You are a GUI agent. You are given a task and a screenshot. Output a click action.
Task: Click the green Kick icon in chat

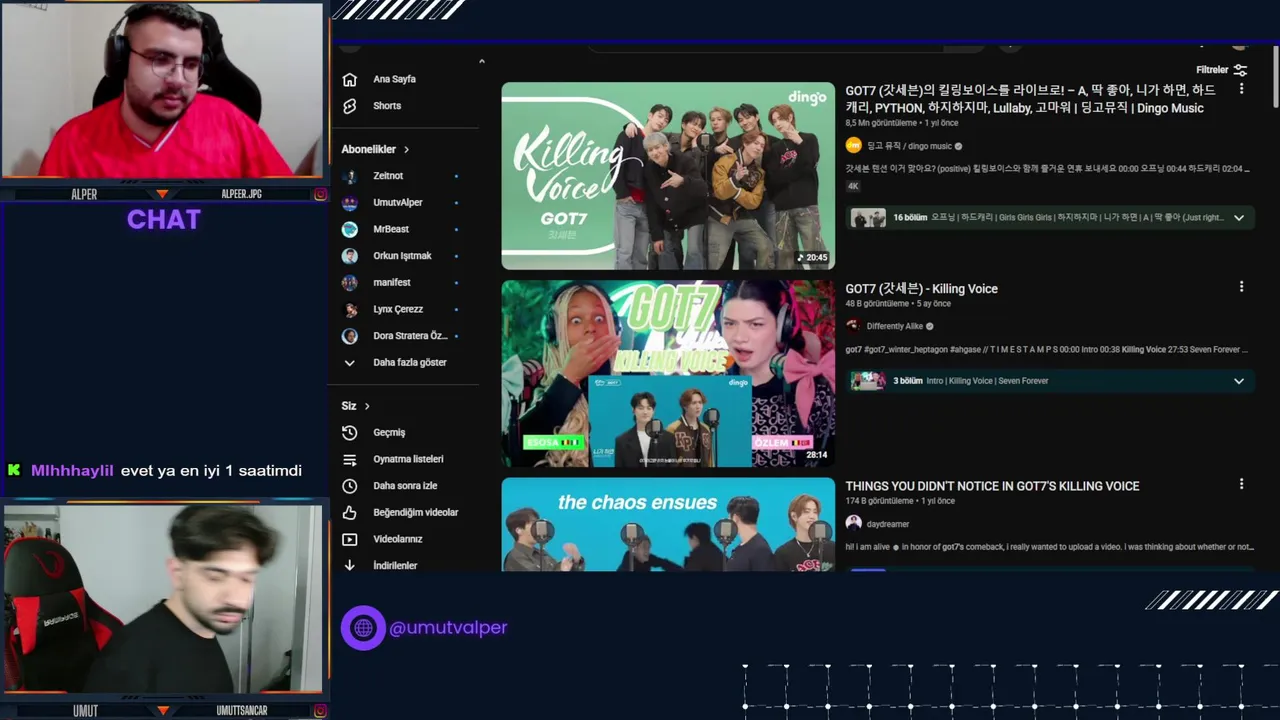click(x=14, y=470)
